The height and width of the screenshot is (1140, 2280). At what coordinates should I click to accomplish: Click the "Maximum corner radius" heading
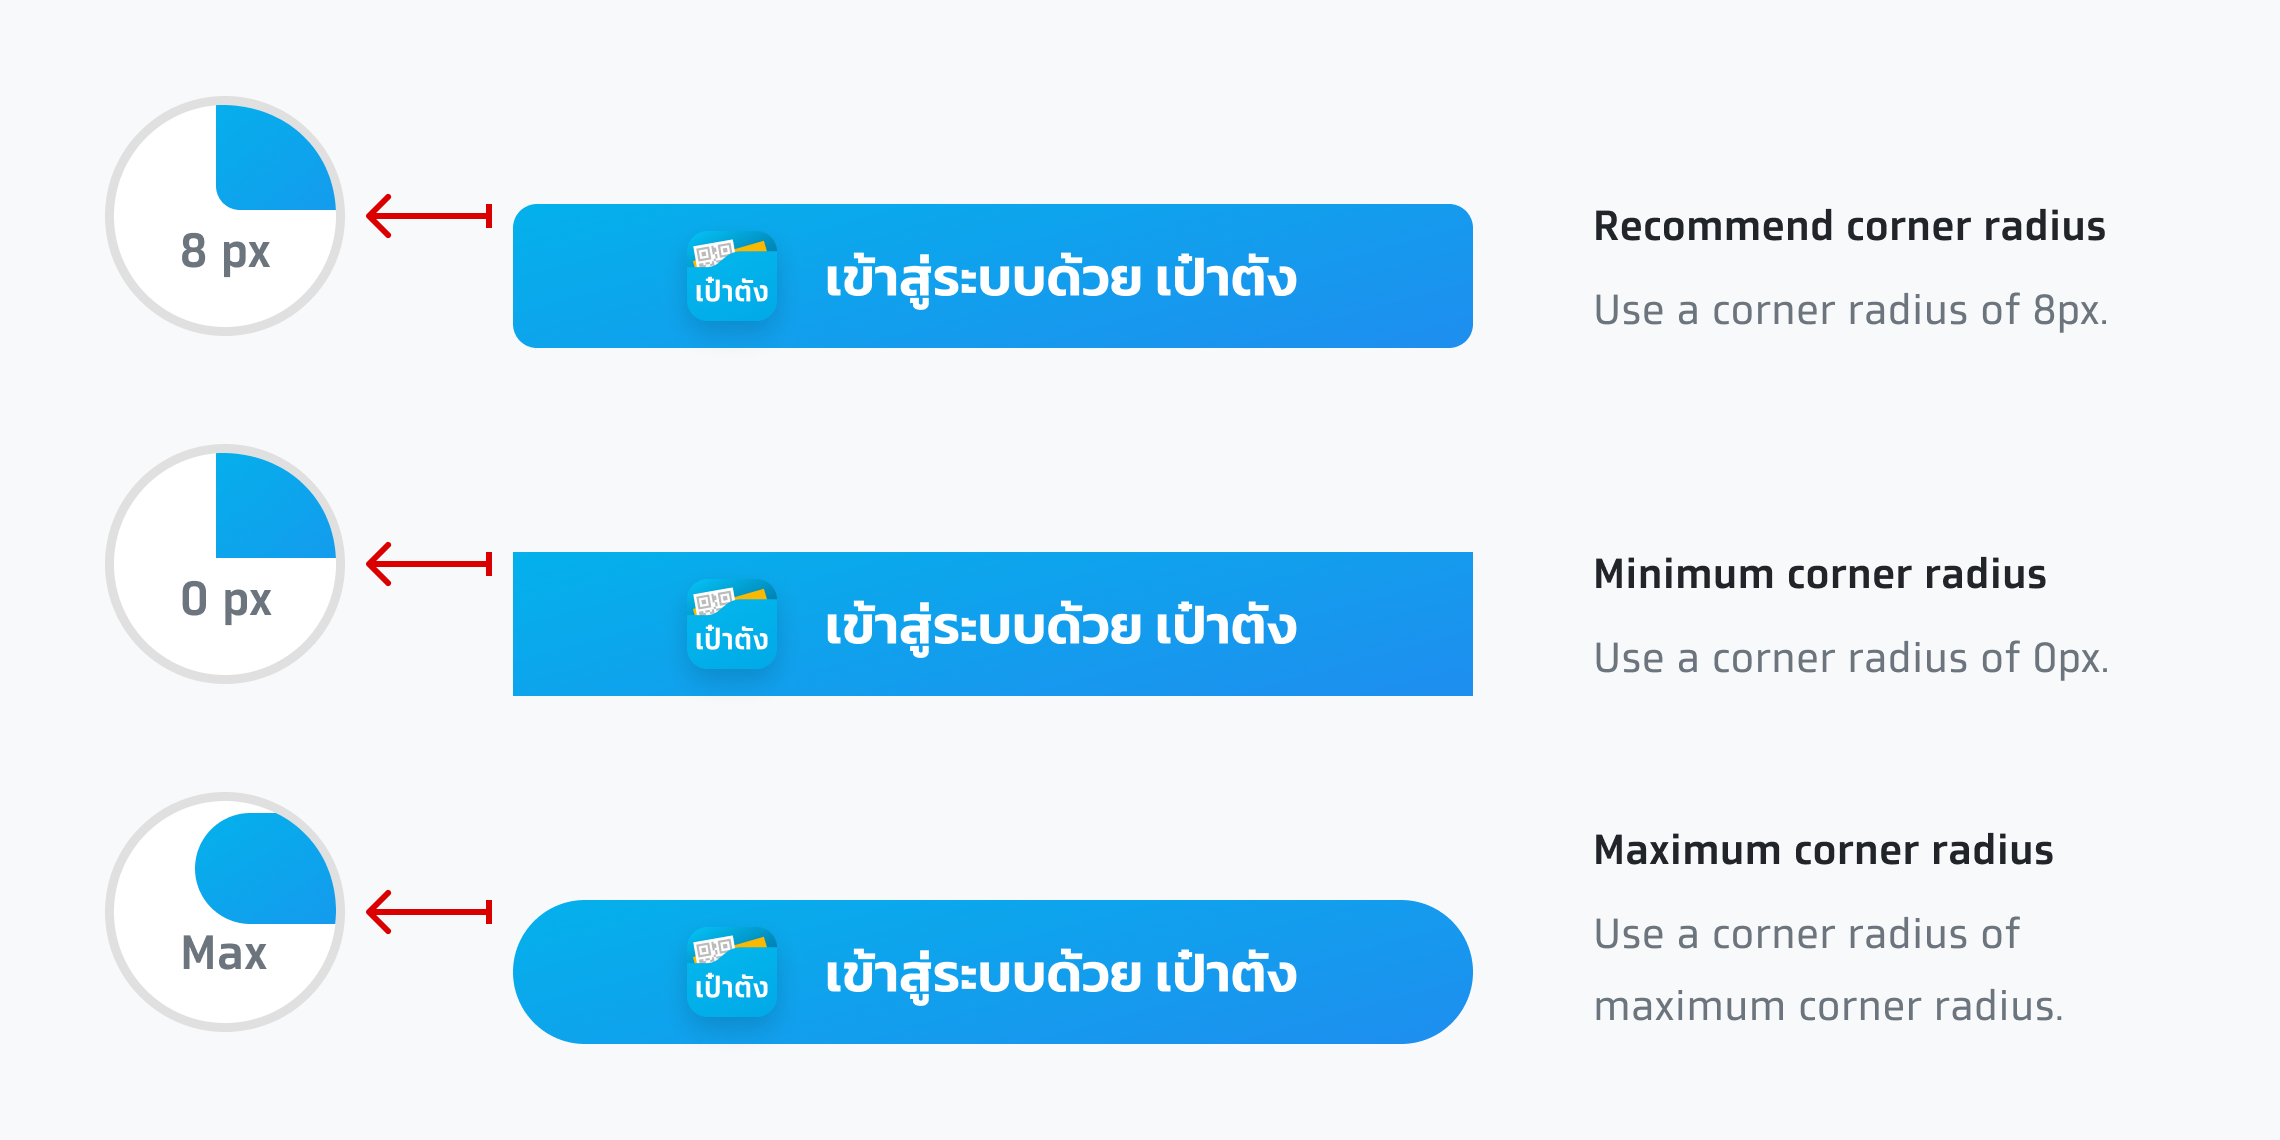1823,850
